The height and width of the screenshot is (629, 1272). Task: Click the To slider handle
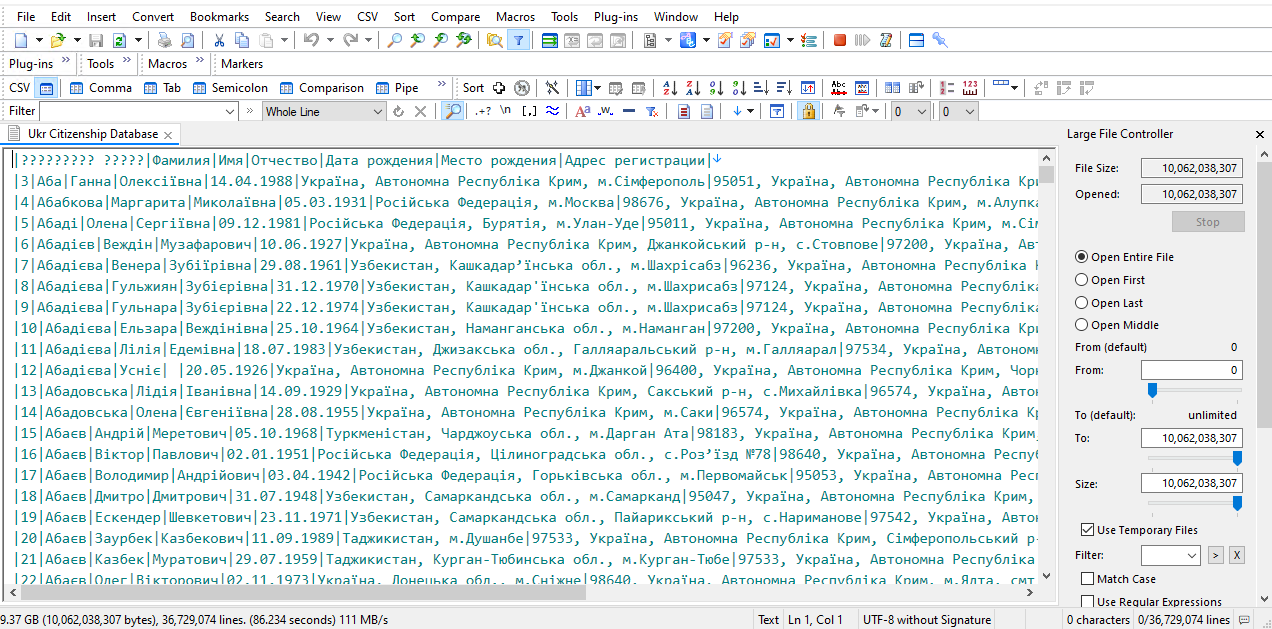point(1237,458)
